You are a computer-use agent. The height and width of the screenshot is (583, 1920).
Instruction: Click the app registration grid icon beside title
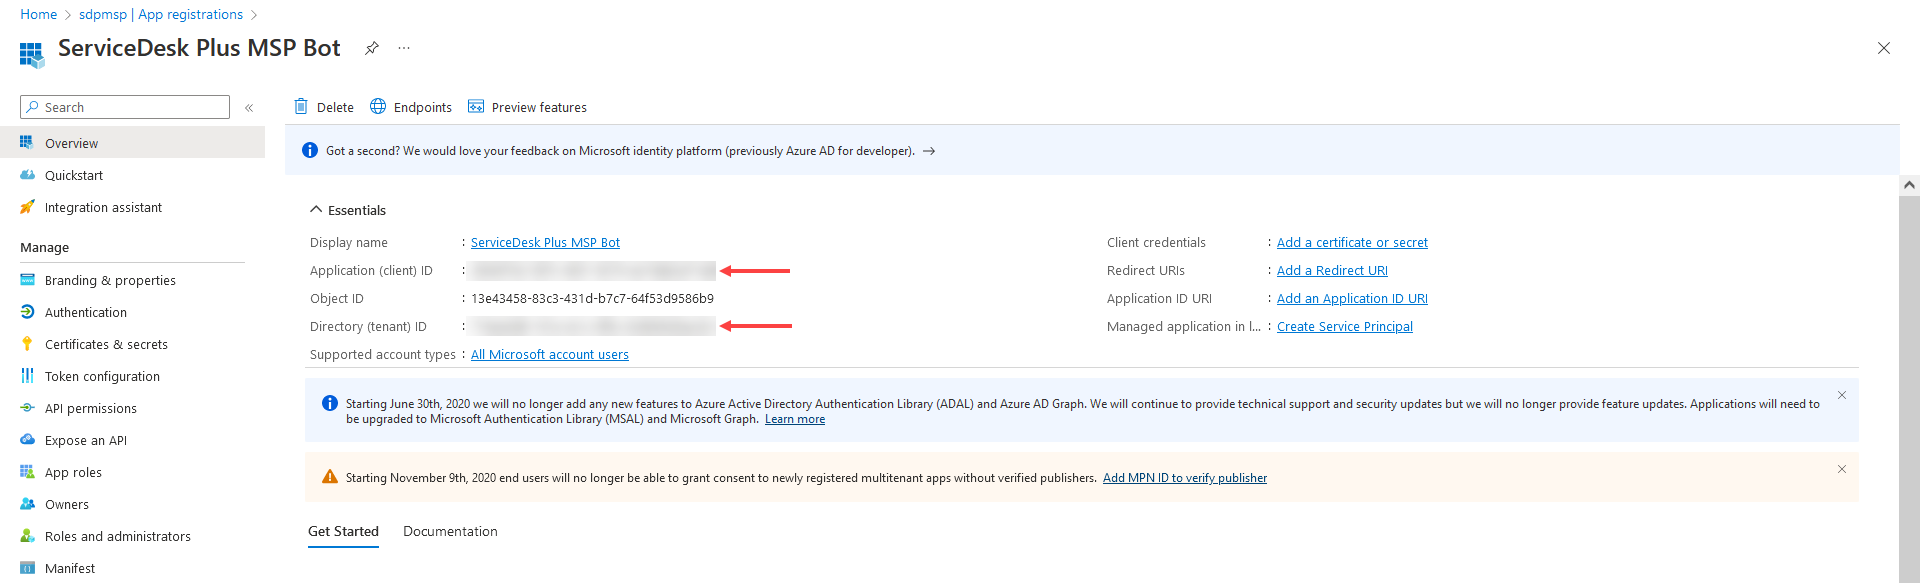(x=32, y=54)
